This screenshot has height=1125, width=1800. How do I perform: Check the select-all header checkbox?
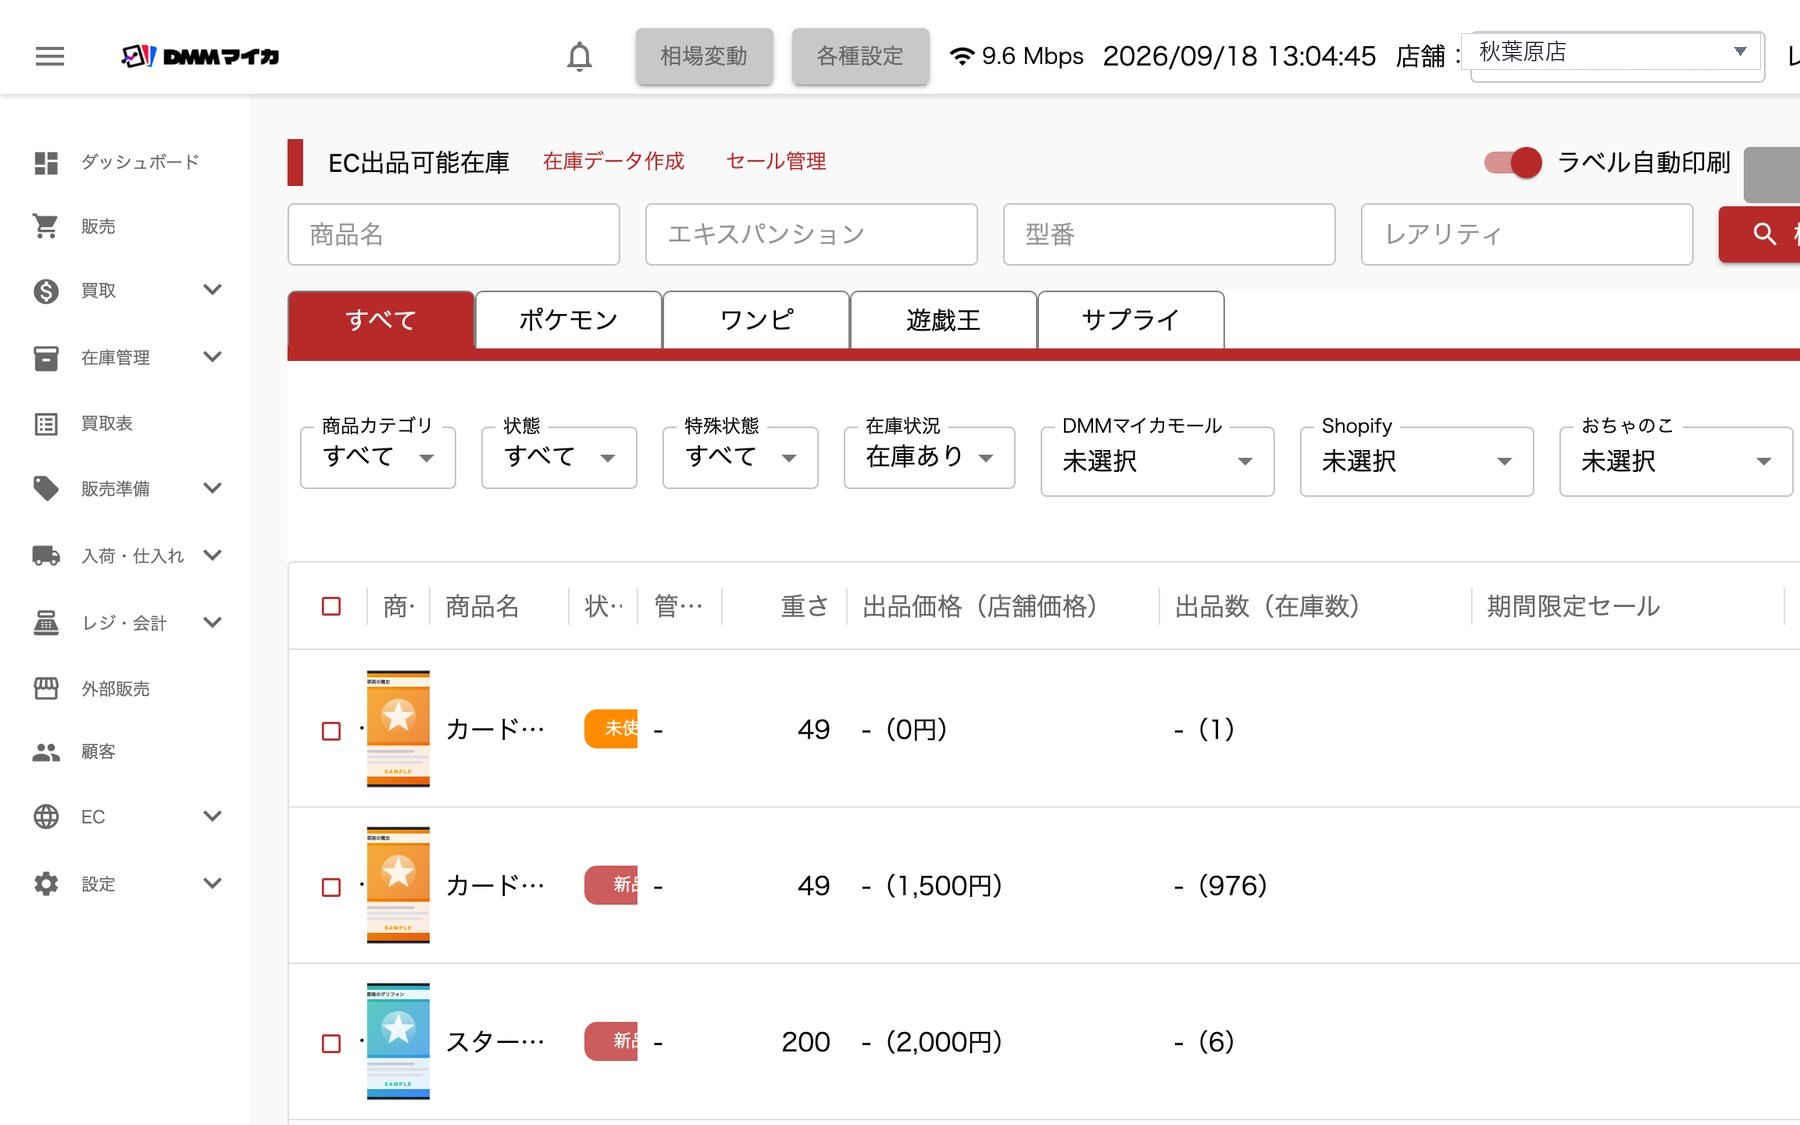(x=331, y=606)
